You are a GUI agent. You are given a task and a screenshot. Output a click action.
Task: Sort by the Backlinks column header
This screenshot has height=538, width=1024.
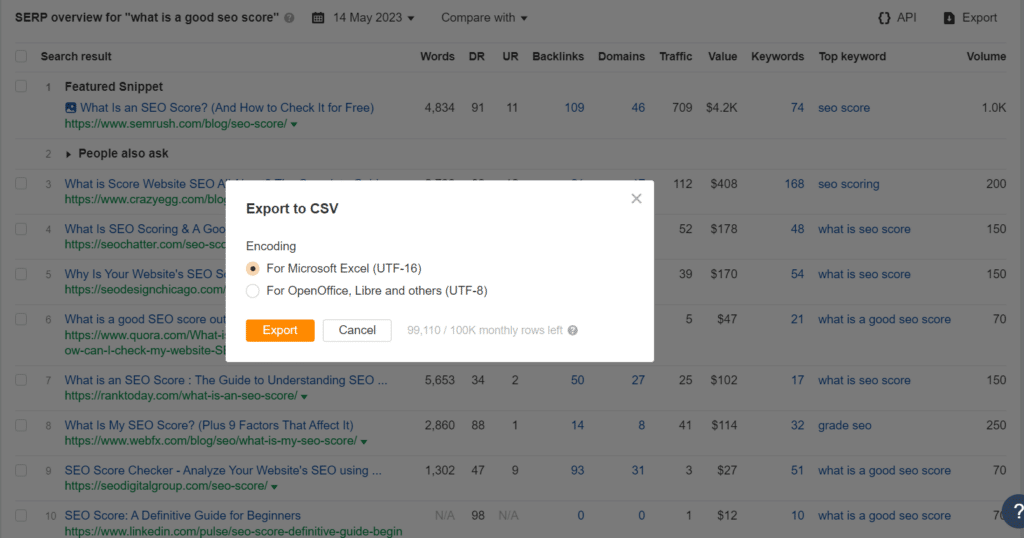(x=558, y=56)
